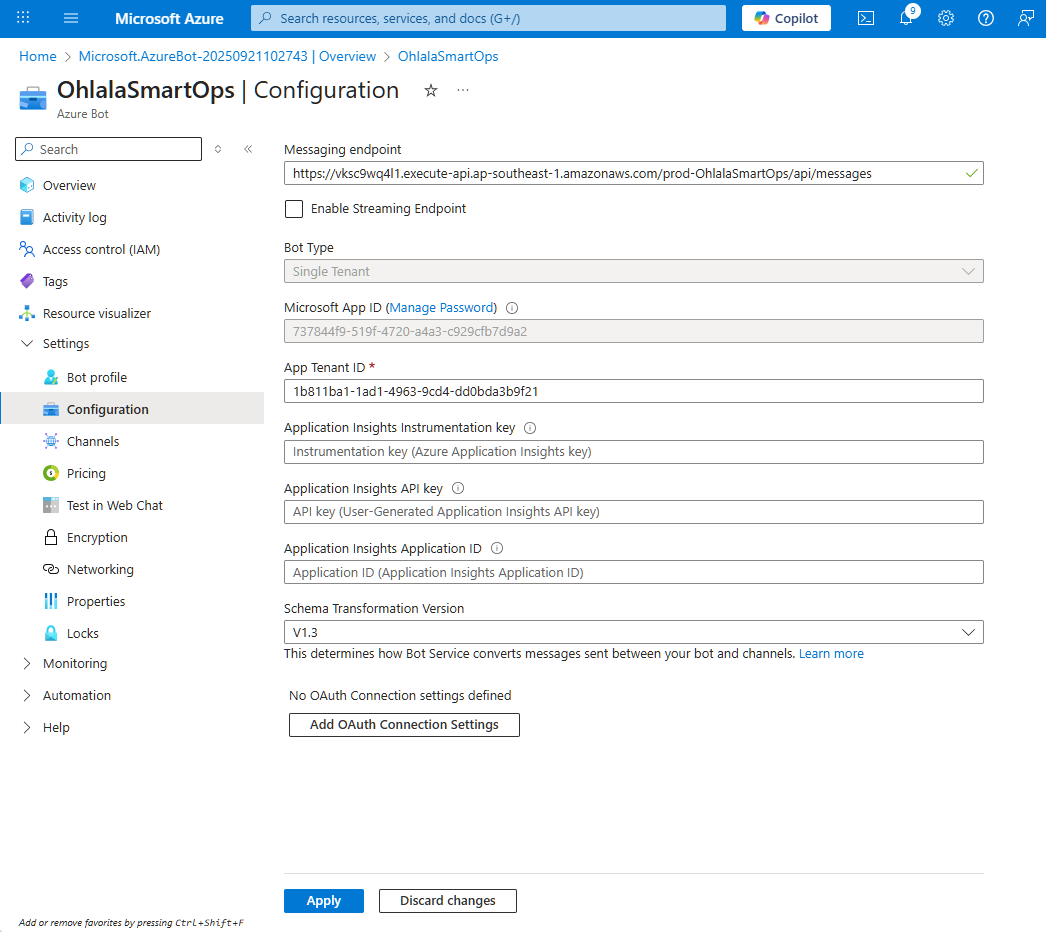Open the feedback icon in top bar
The height and width of the screenshot is (932, 1046).
click(x=1025, y=18)
